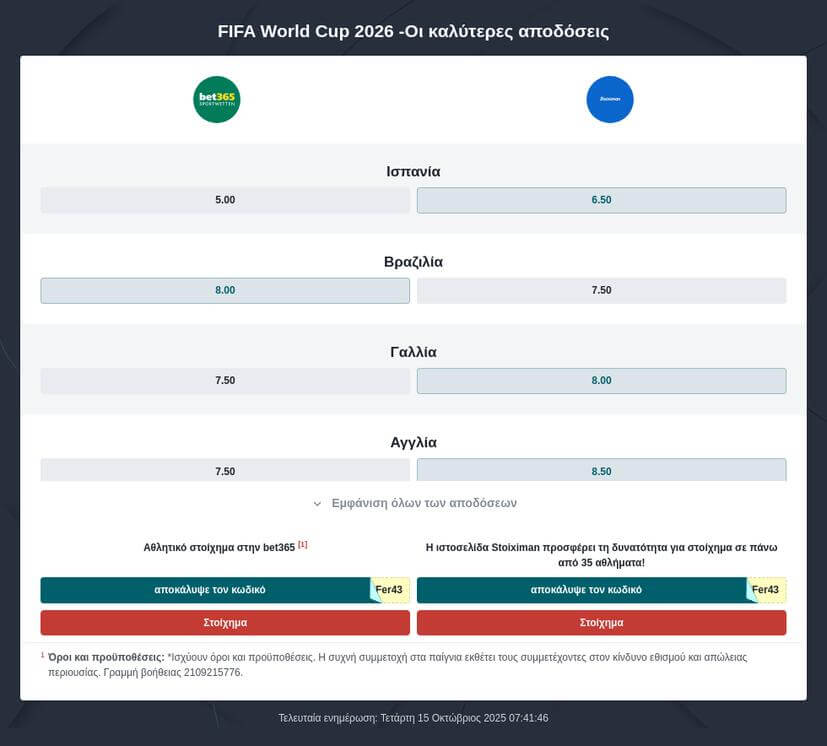Choose Γαλλία odds 7.50 at bet365
This screenshot has width=827, height=746.
click(225, 381)
